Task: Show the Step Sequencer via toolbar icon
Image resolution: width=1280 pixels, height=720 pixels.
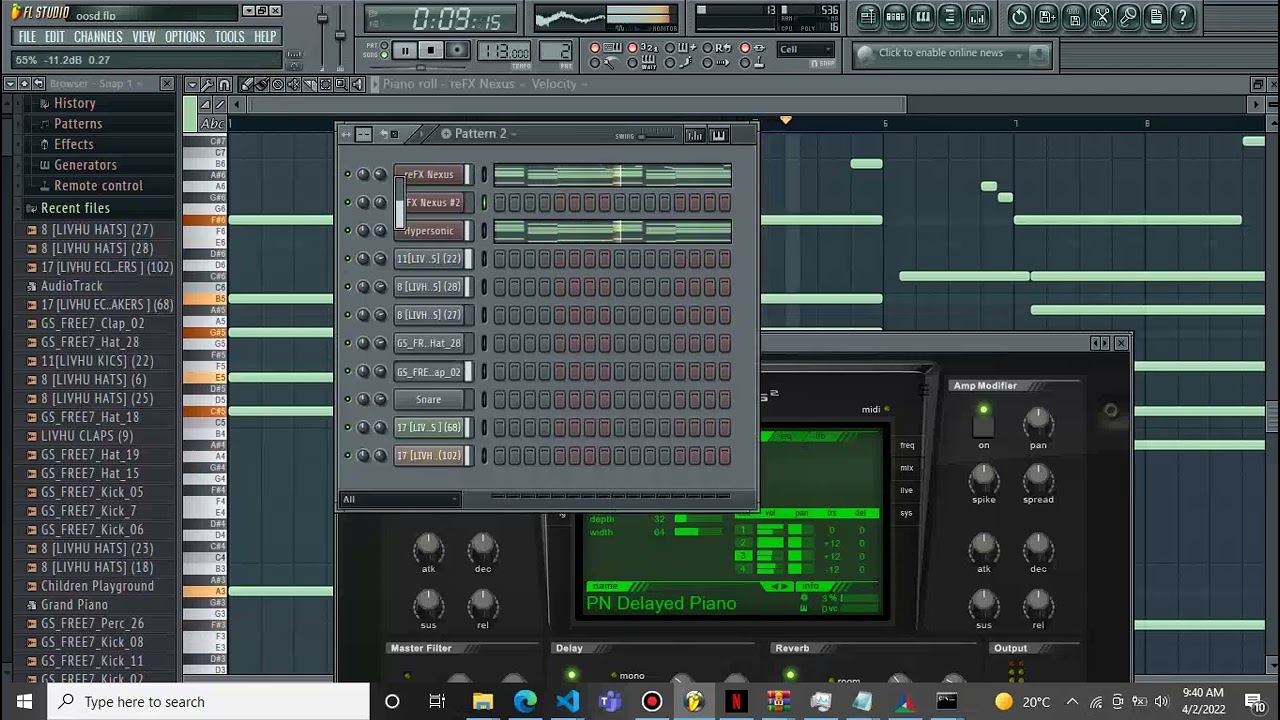Action: pos(895,17)
